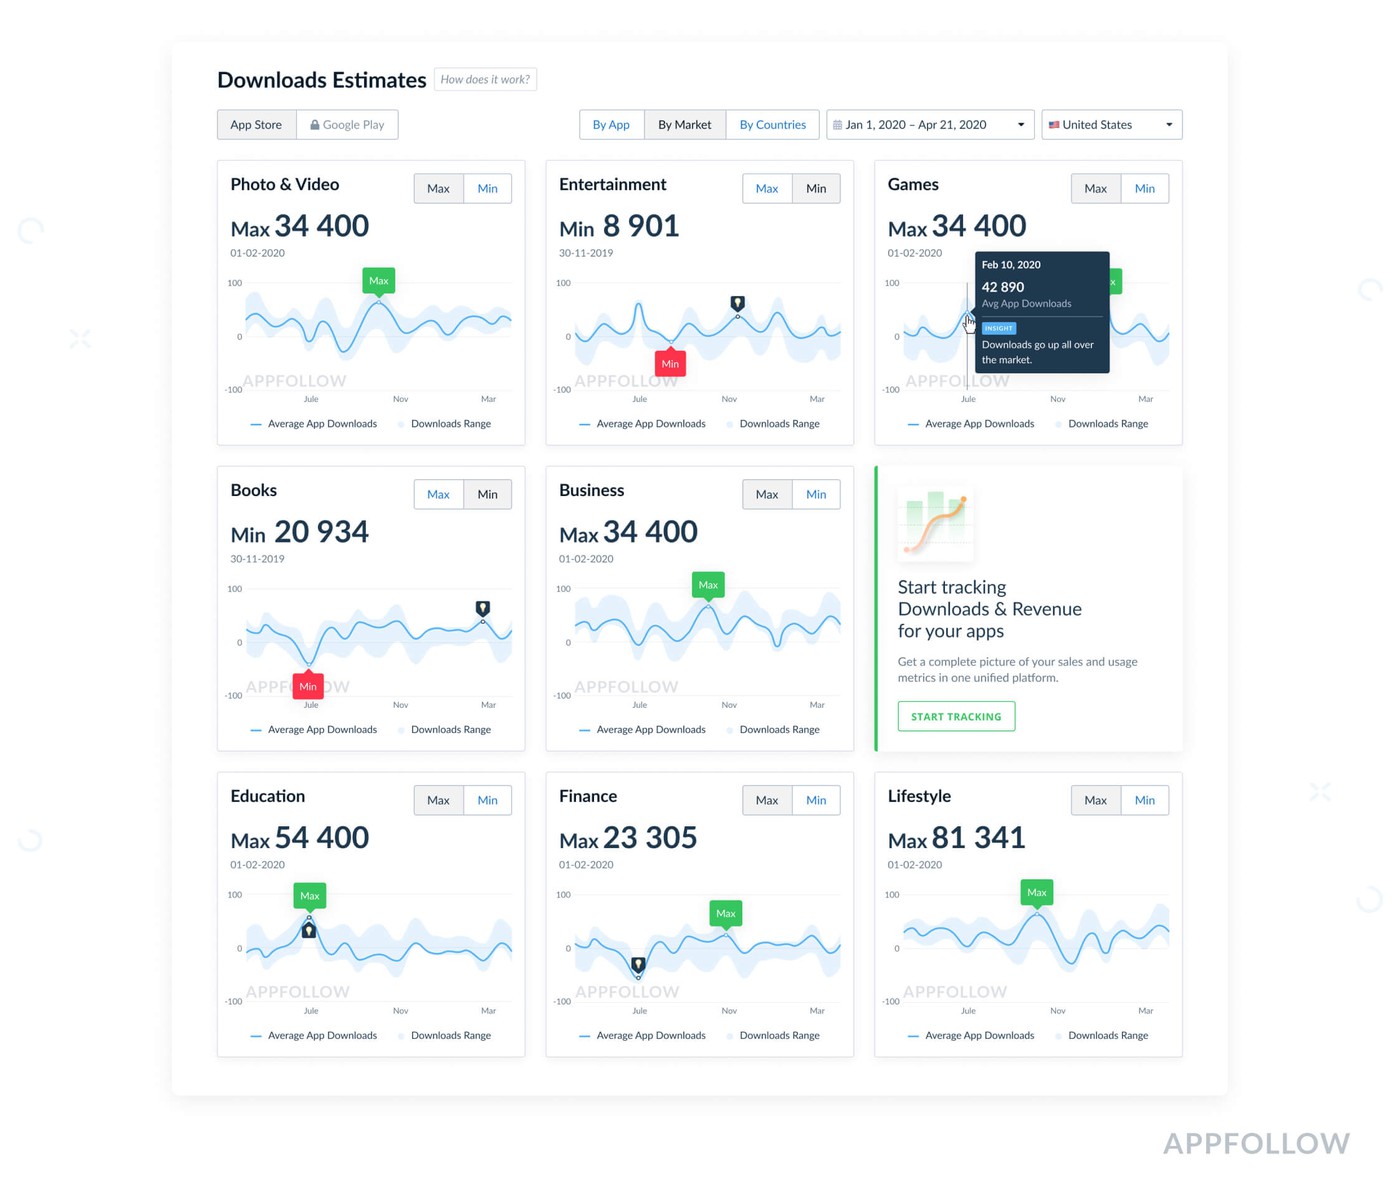1400x1179 pixels.
Task: Select the App Store tab
Action: (256, 125)
